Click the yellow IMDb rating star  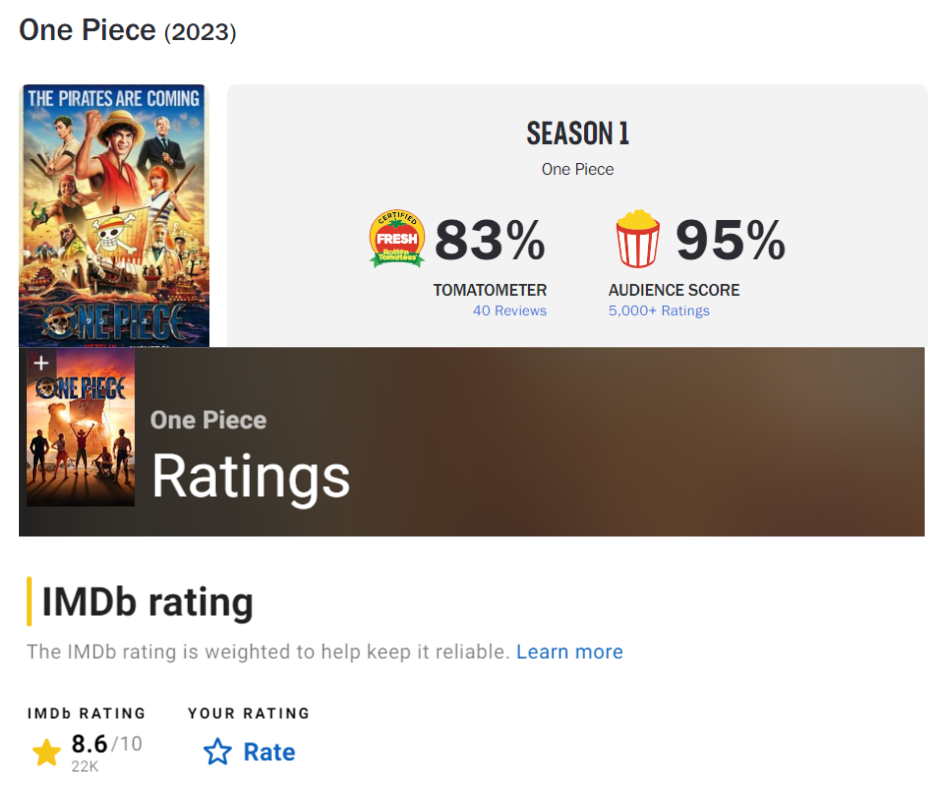[x=46, y=752]
